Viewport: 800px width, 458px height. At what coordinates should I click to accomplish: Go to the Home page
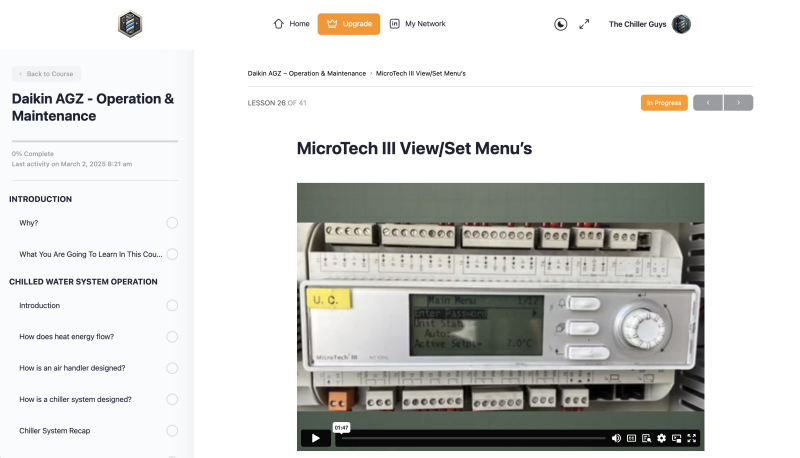coord(291,24)
